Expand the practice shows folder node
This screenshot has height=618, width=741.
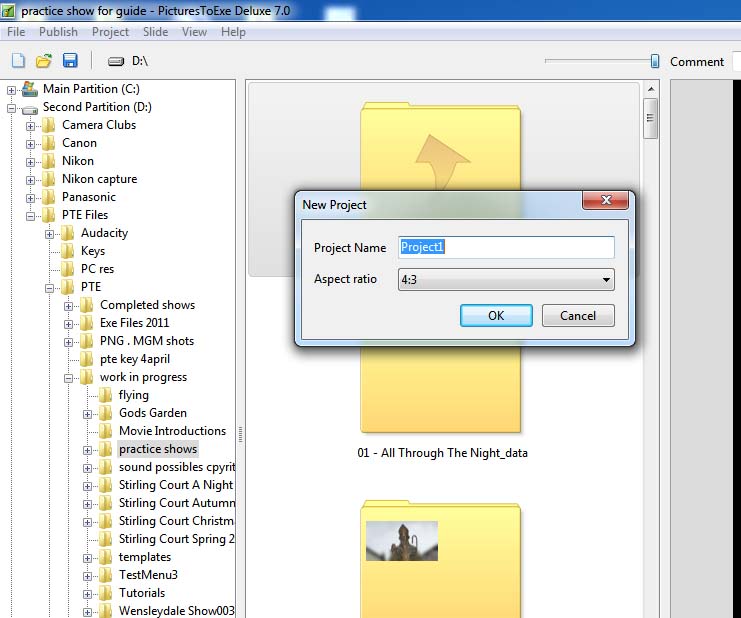tap(87, 450)
